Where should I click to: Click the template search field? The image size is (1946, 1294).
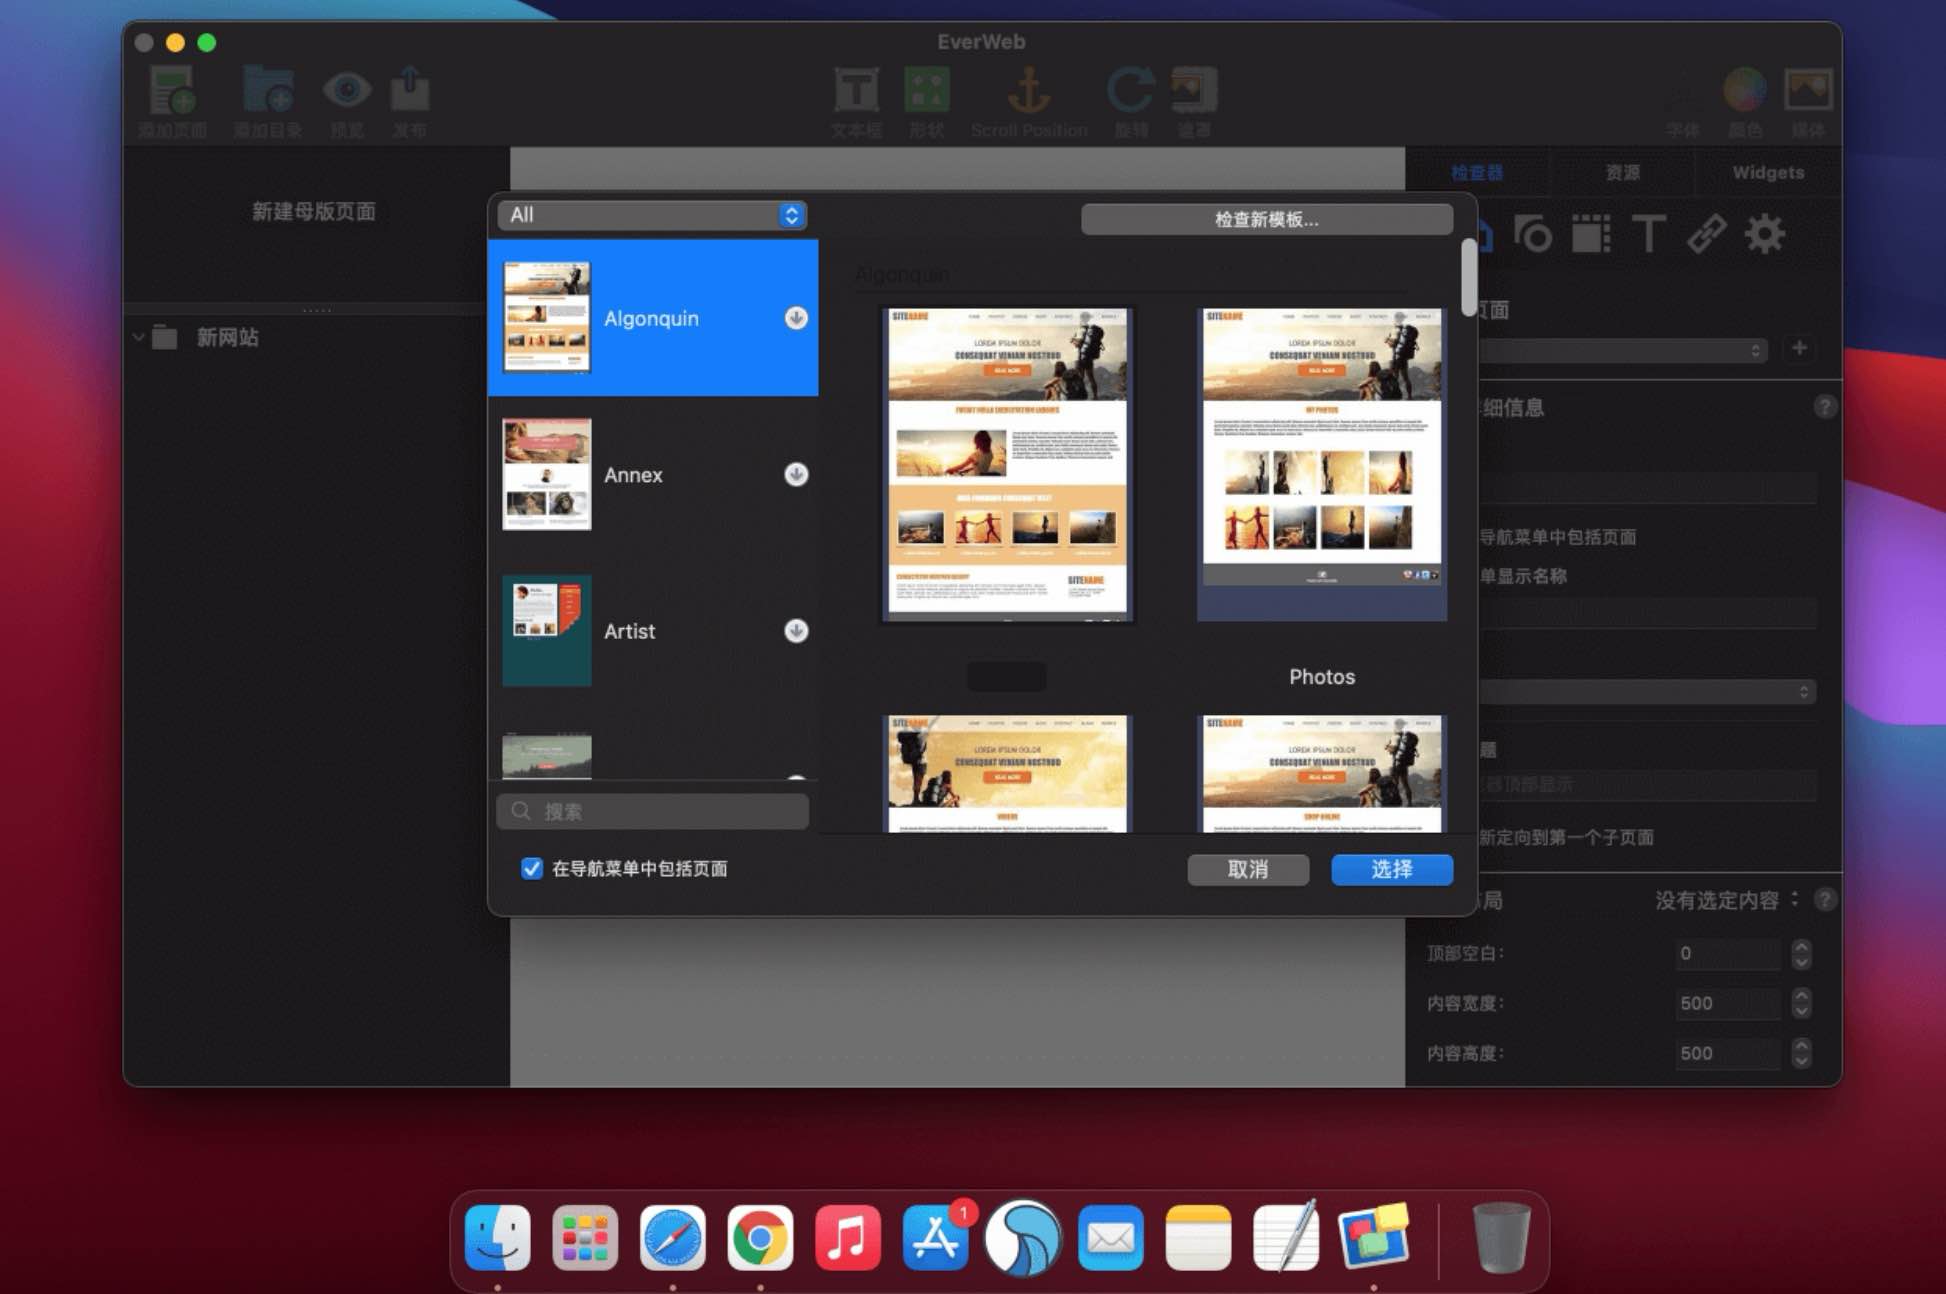[x=653, y=811]
